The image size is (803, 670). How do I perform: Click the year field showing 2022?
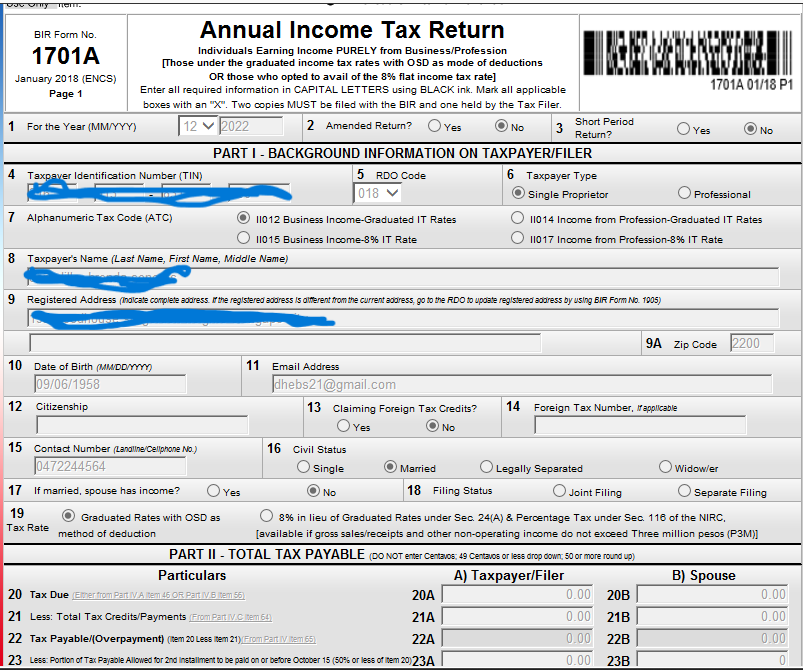[x=251, y=126]
